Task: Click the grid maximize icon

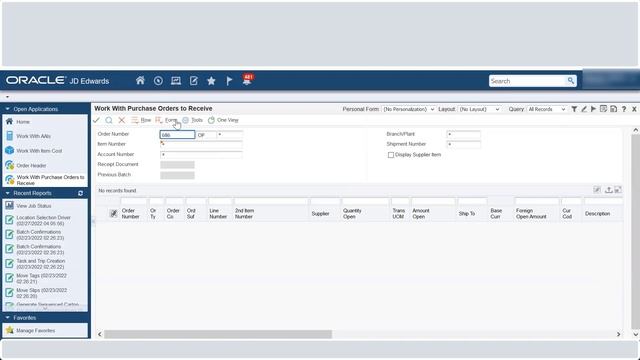Action: coord(618,190)
